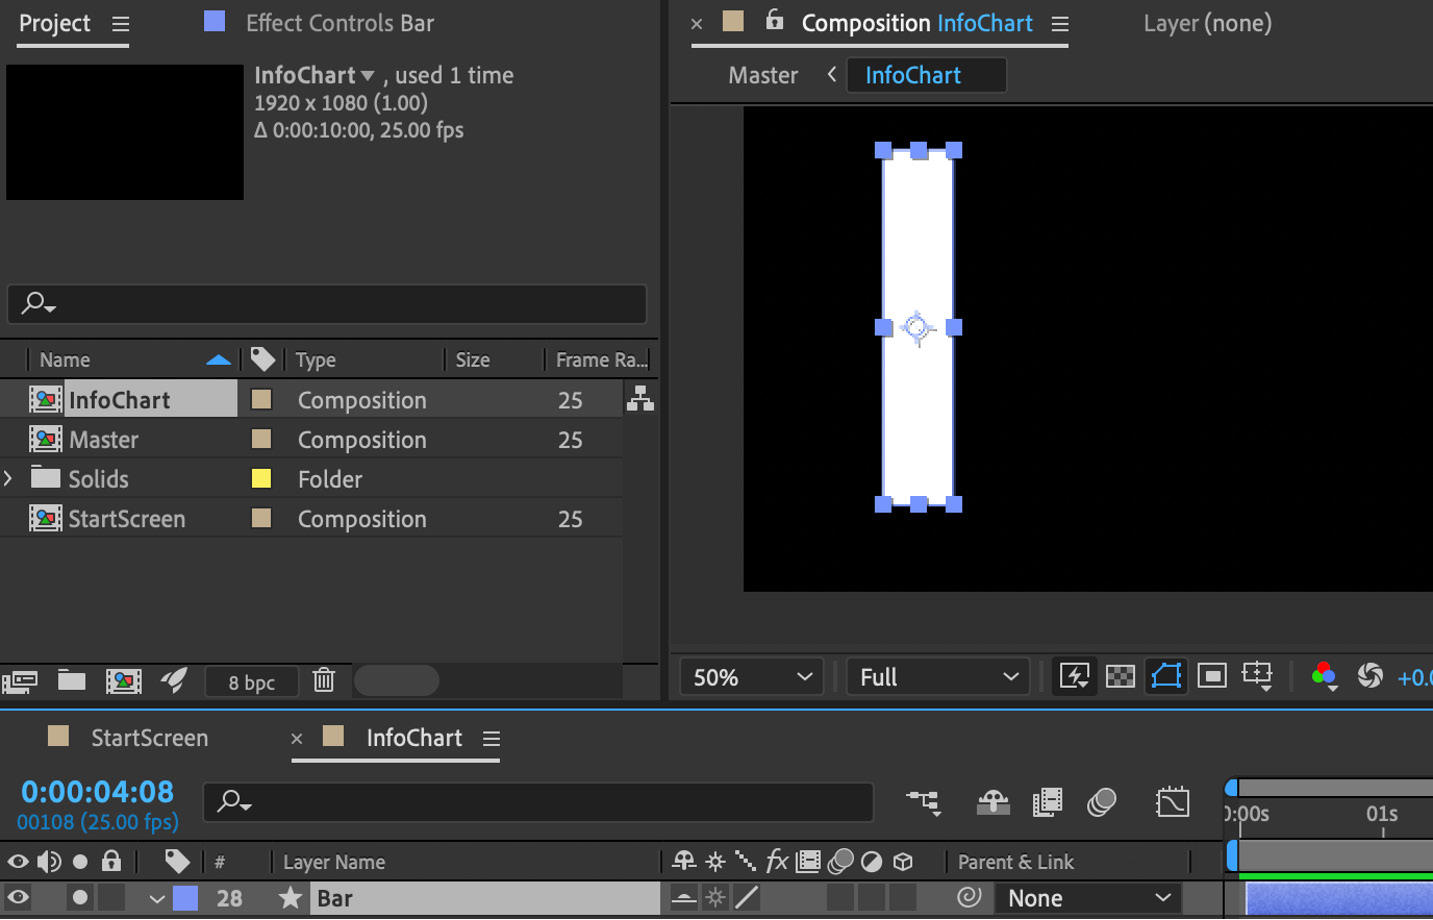Delete selected project item with trash icon

[x=323, y=681]
